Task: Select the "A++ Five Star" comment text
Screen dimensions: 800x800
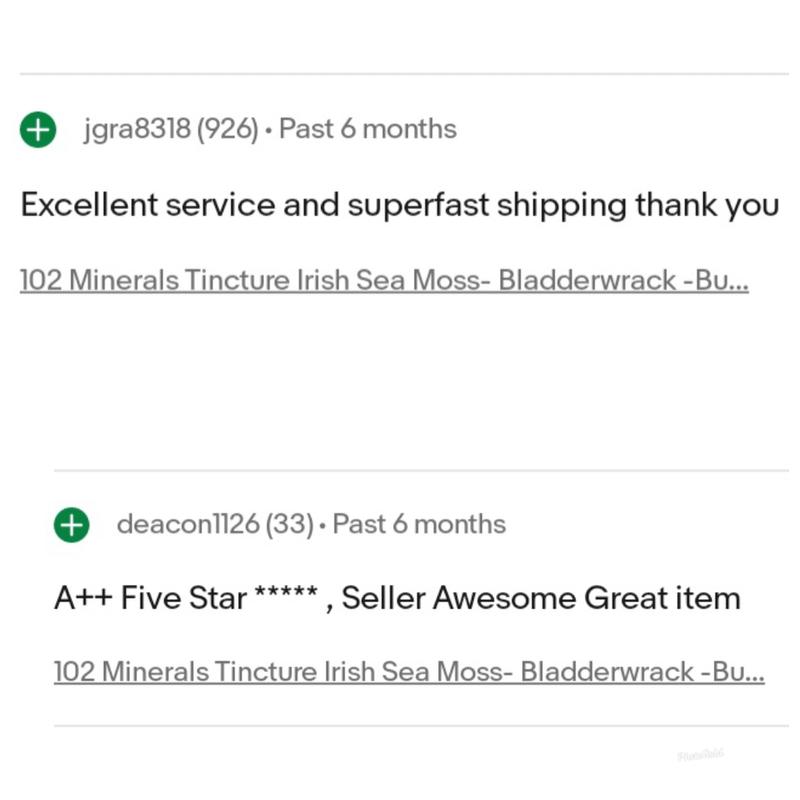Action: click(150, 598)
